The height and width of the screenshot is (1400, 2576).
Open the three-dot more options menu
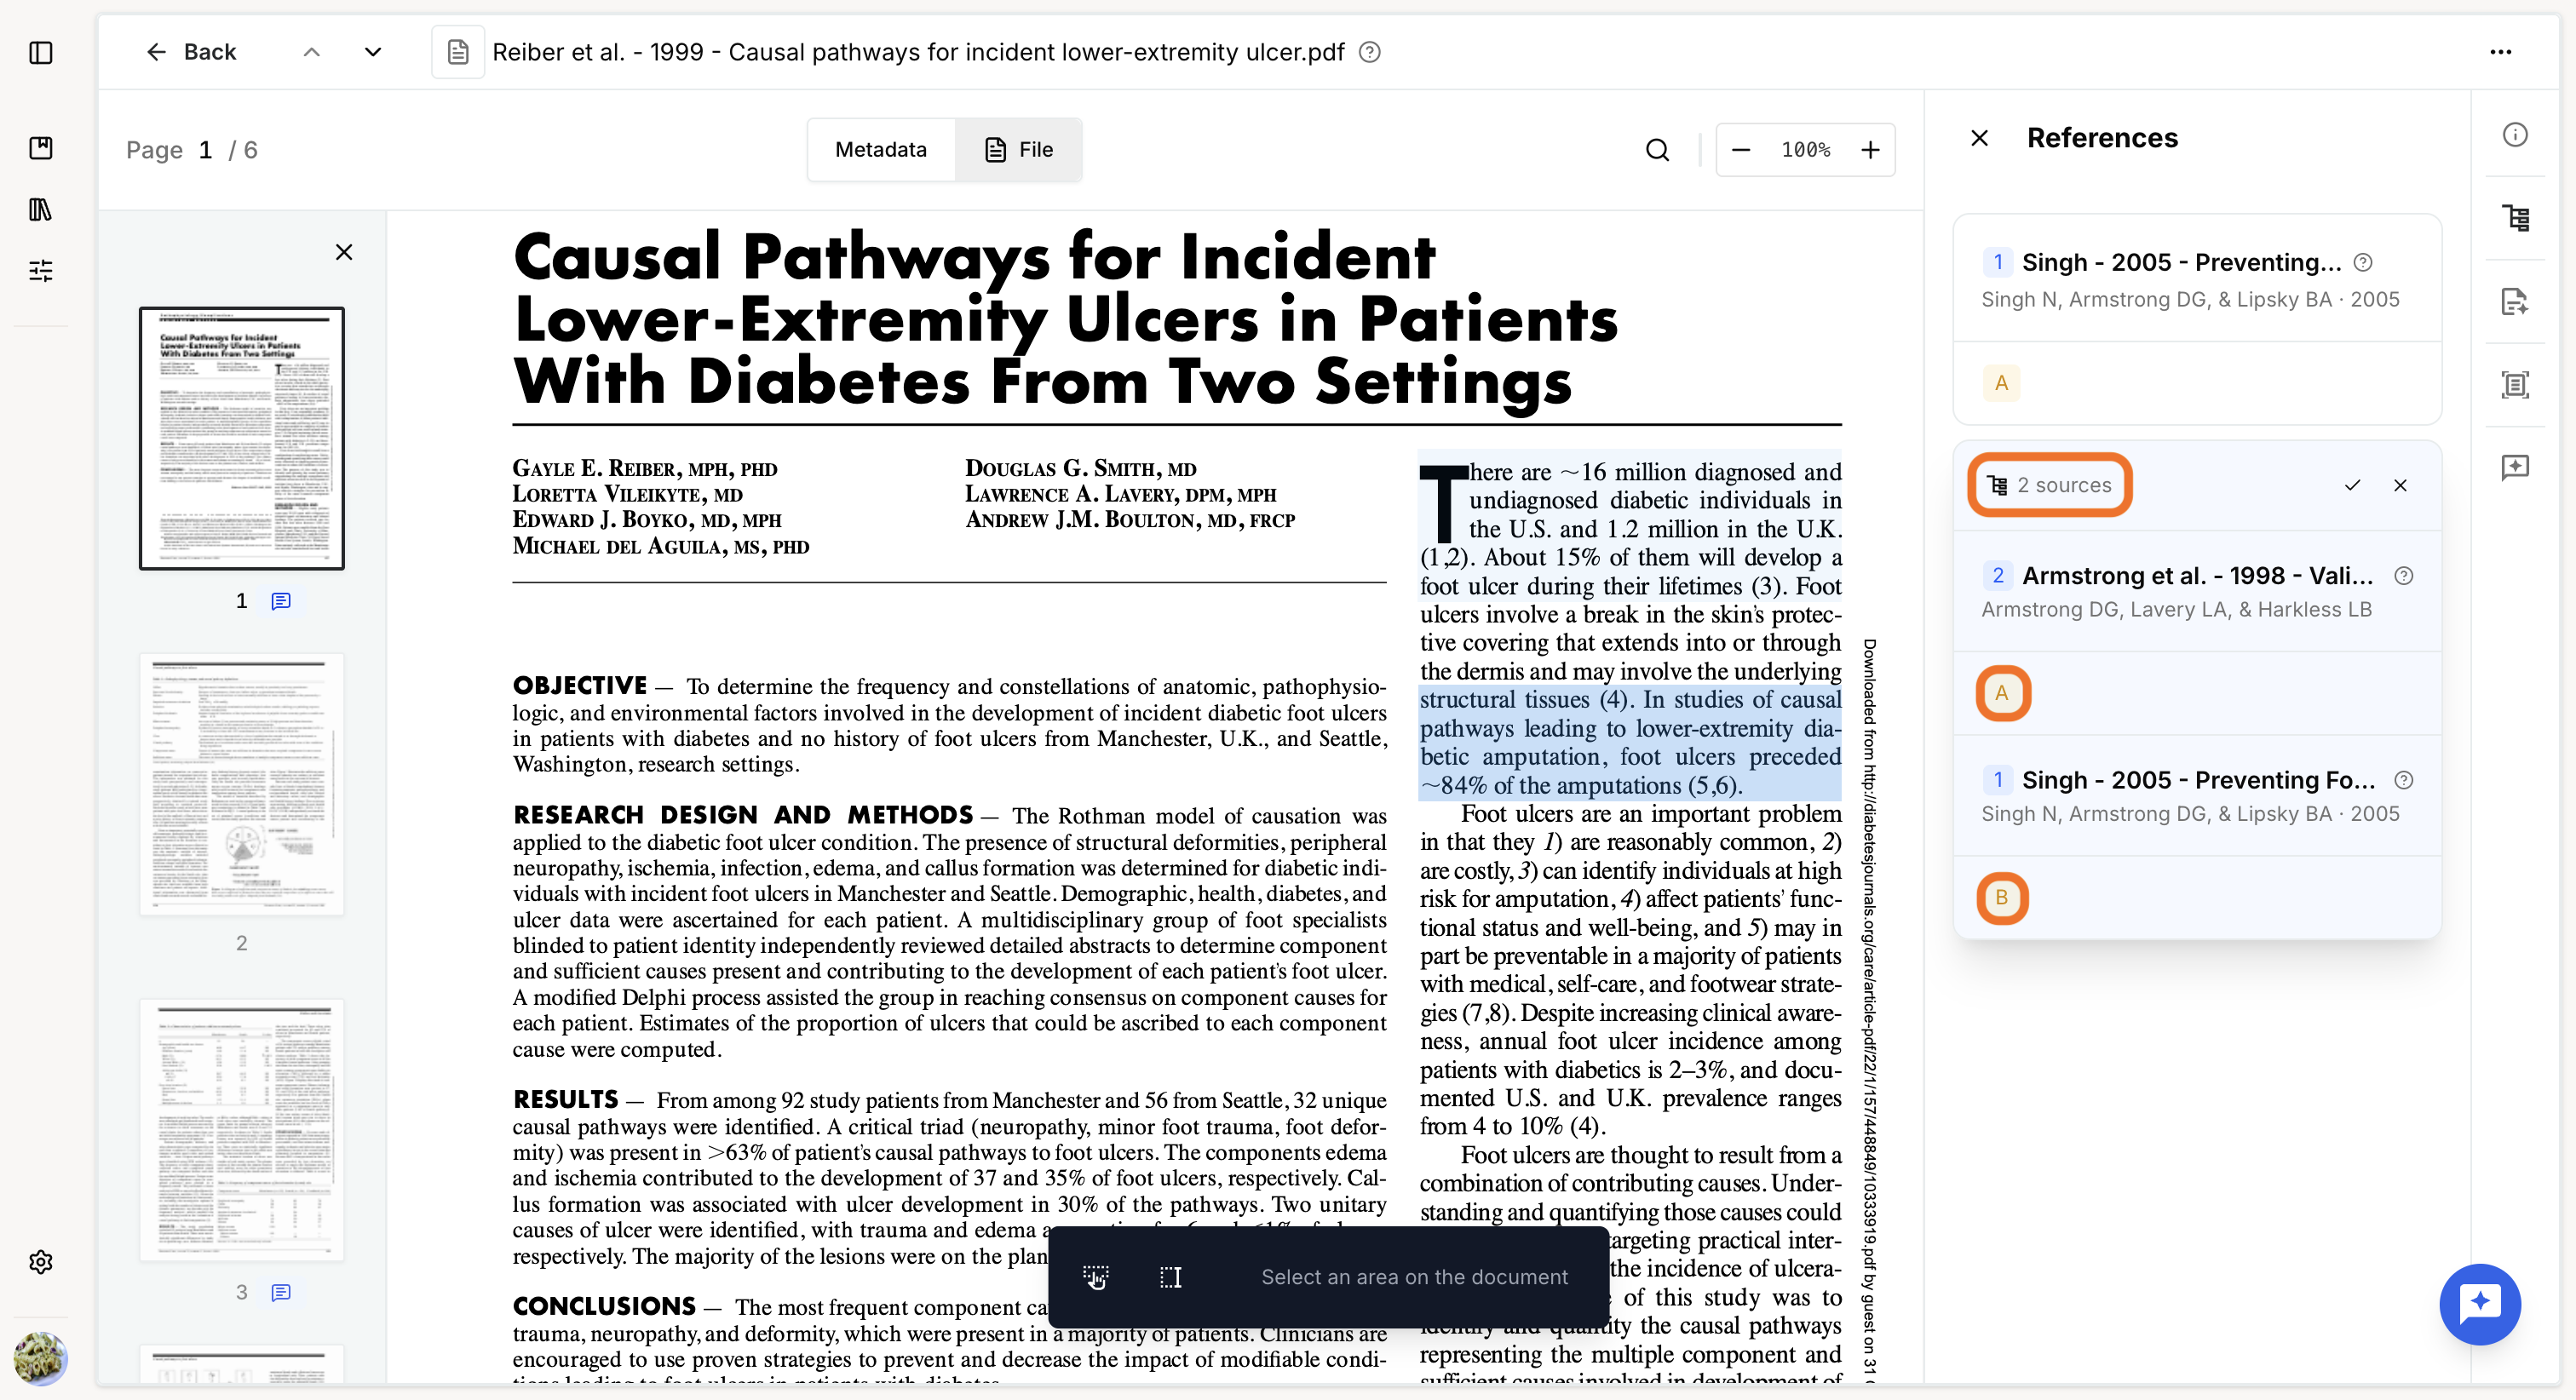(x=2500, y=52)
